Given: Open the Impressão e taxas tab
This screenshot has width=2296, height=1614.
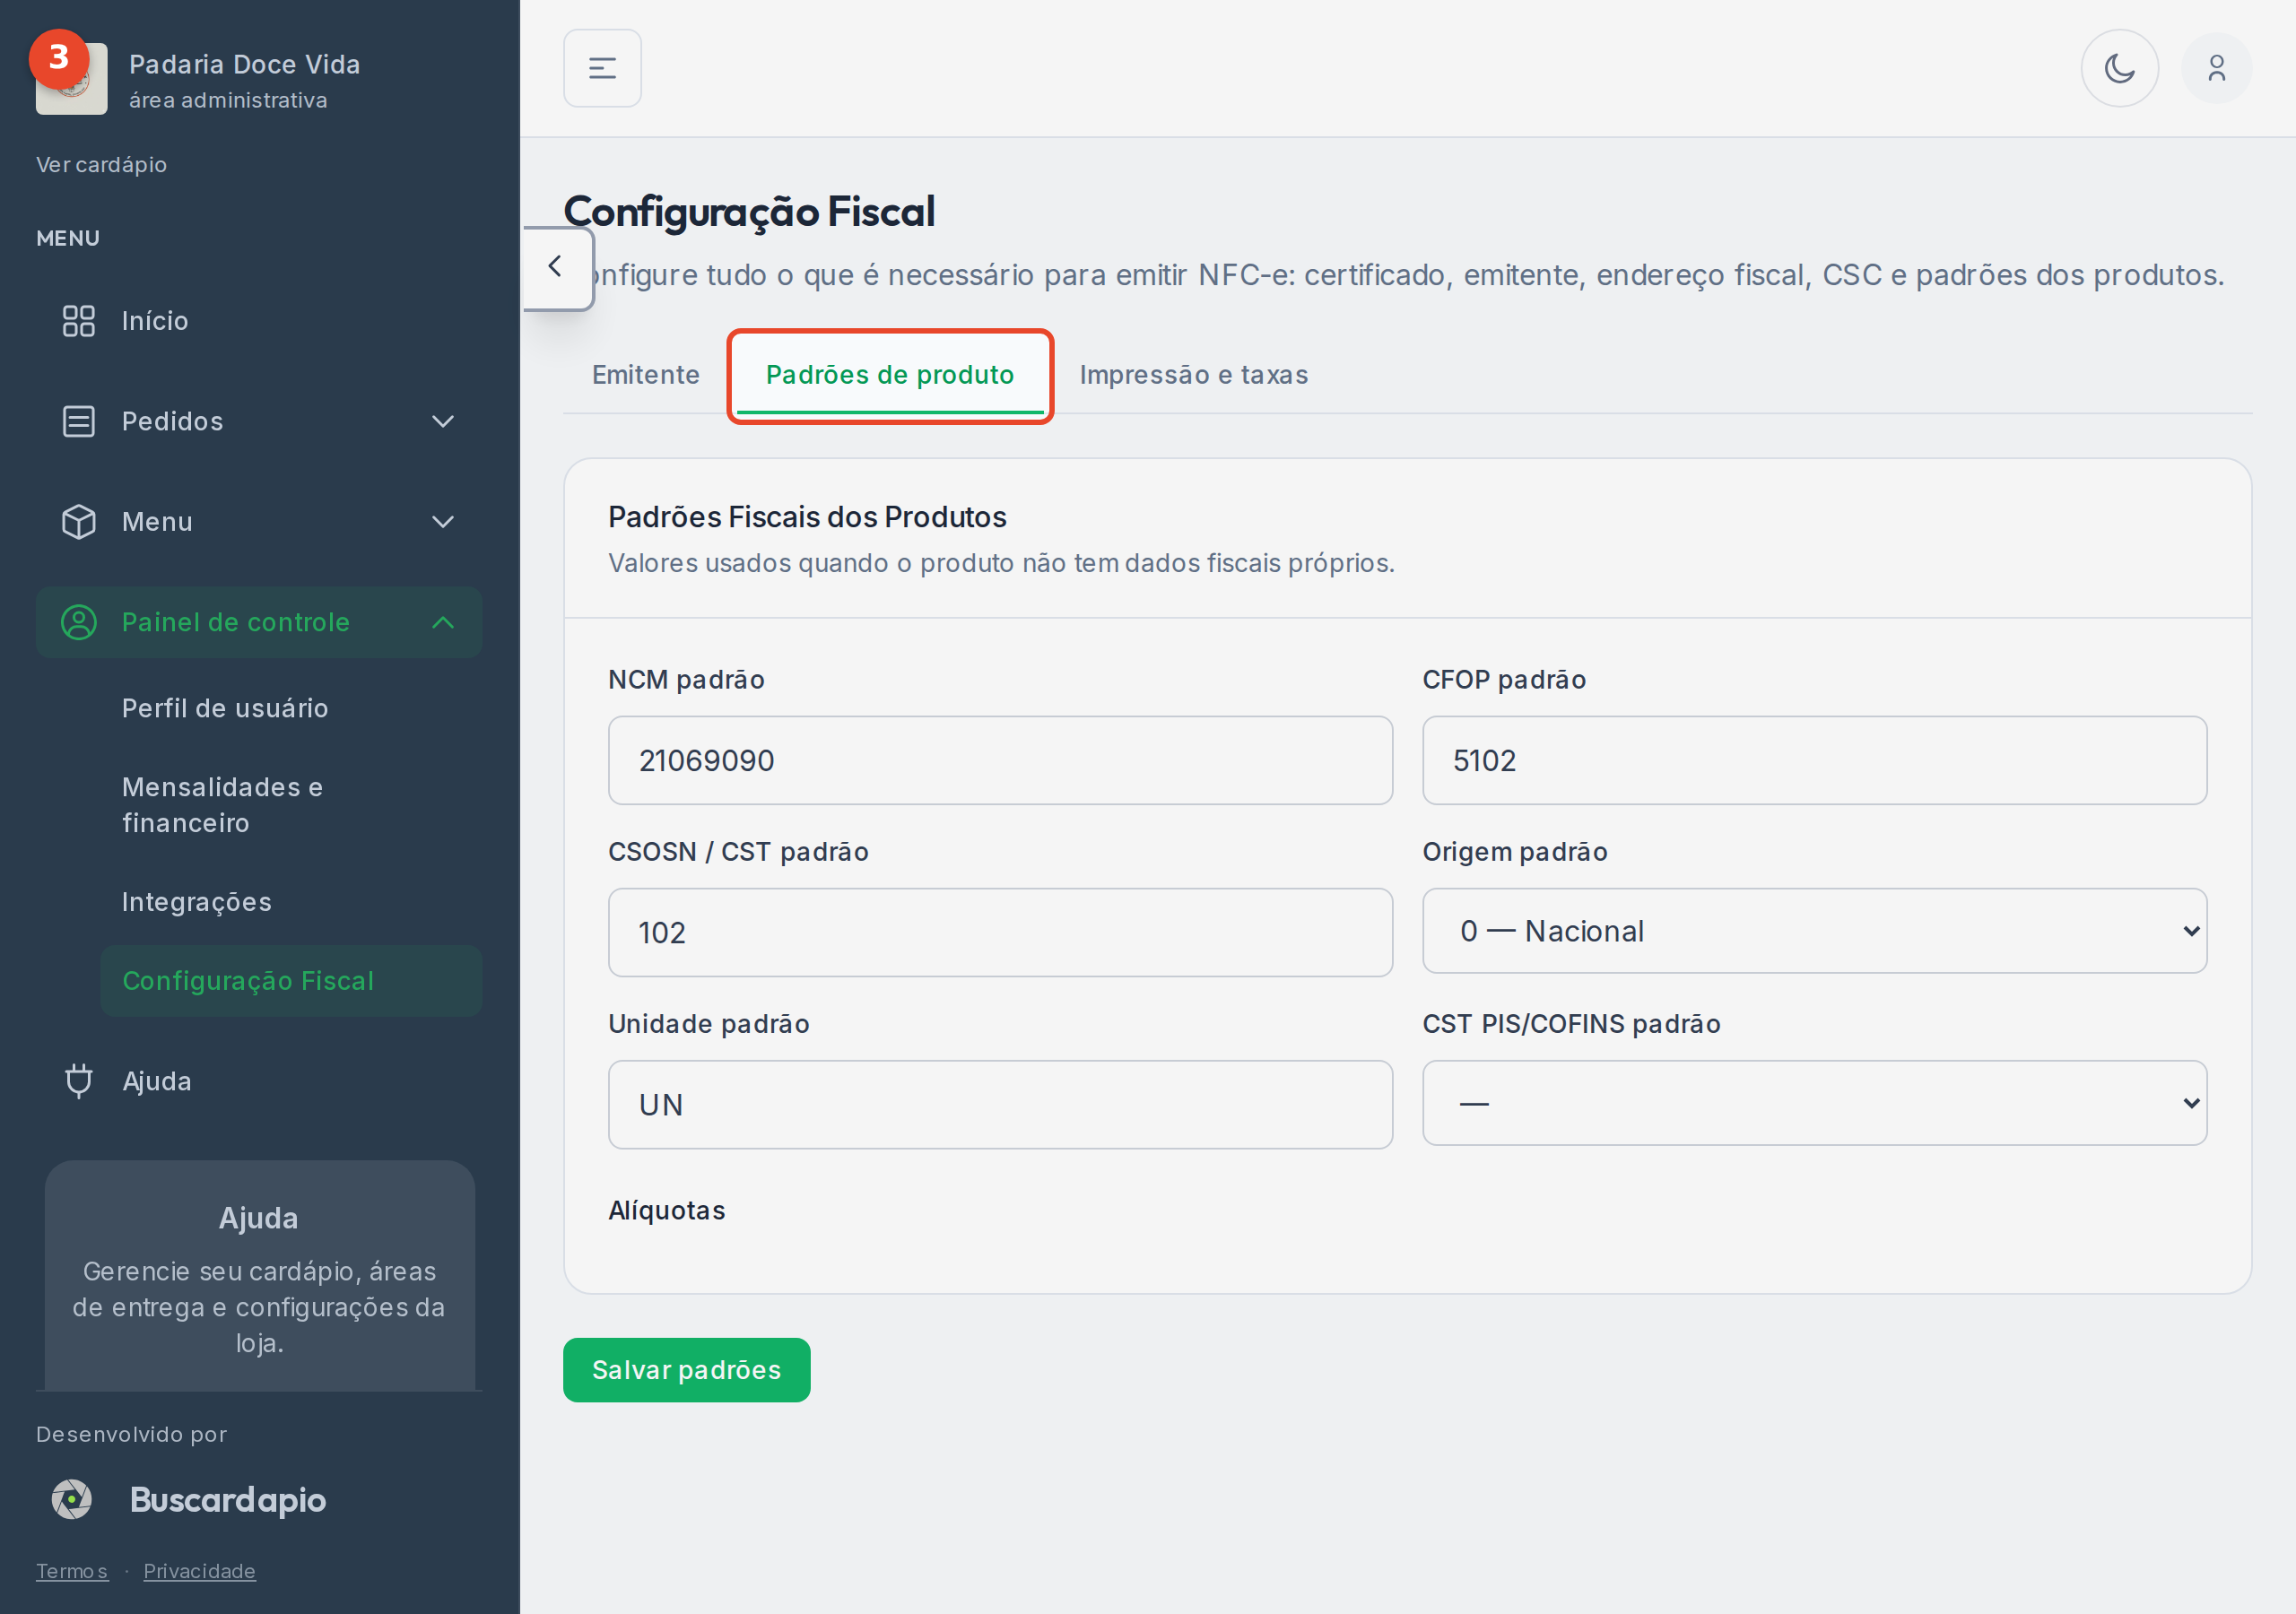Looking at the screenshot, I should (1193, 375).
